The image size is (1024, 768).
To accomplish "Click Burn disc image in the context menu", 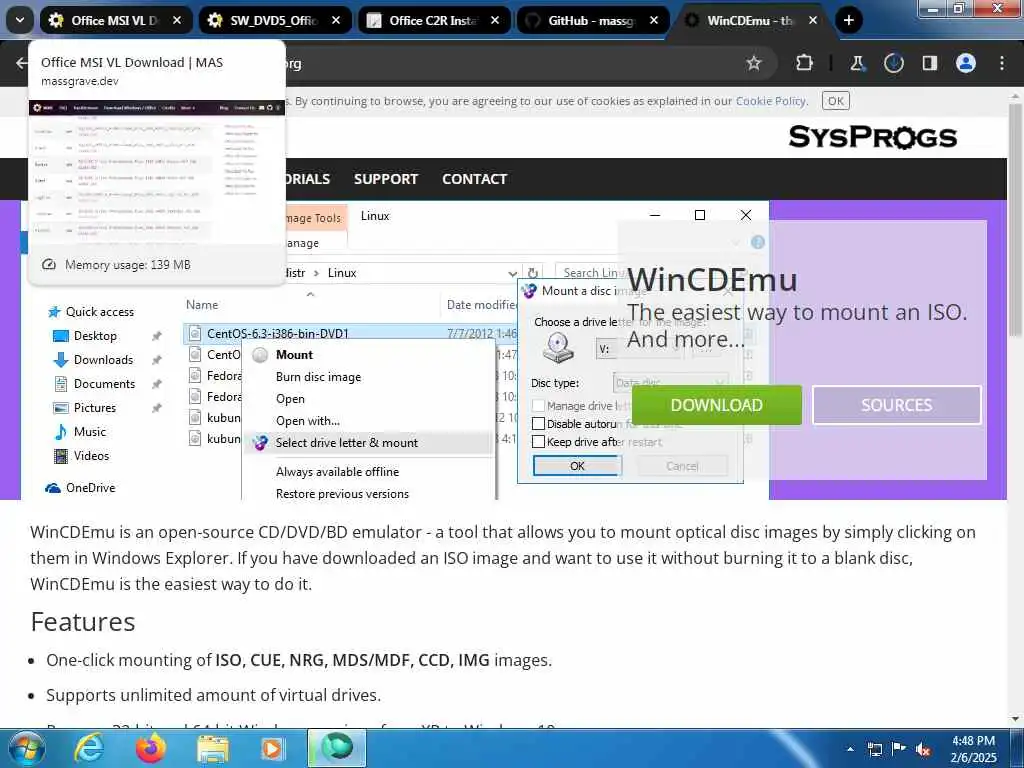I will (x=318, y=377).
